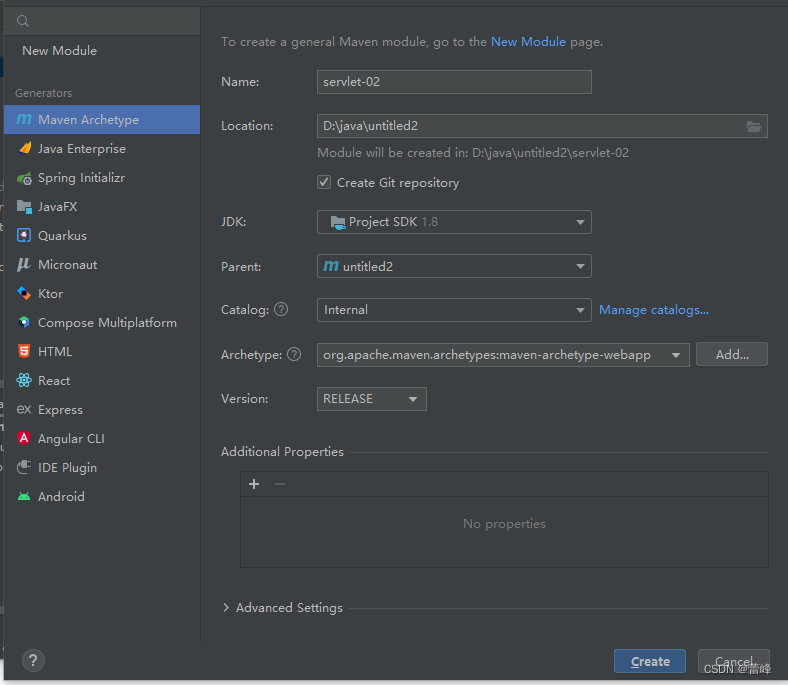Add a property with the plus icon
This screenshot has width=788, height=685.
coord(254,484)
